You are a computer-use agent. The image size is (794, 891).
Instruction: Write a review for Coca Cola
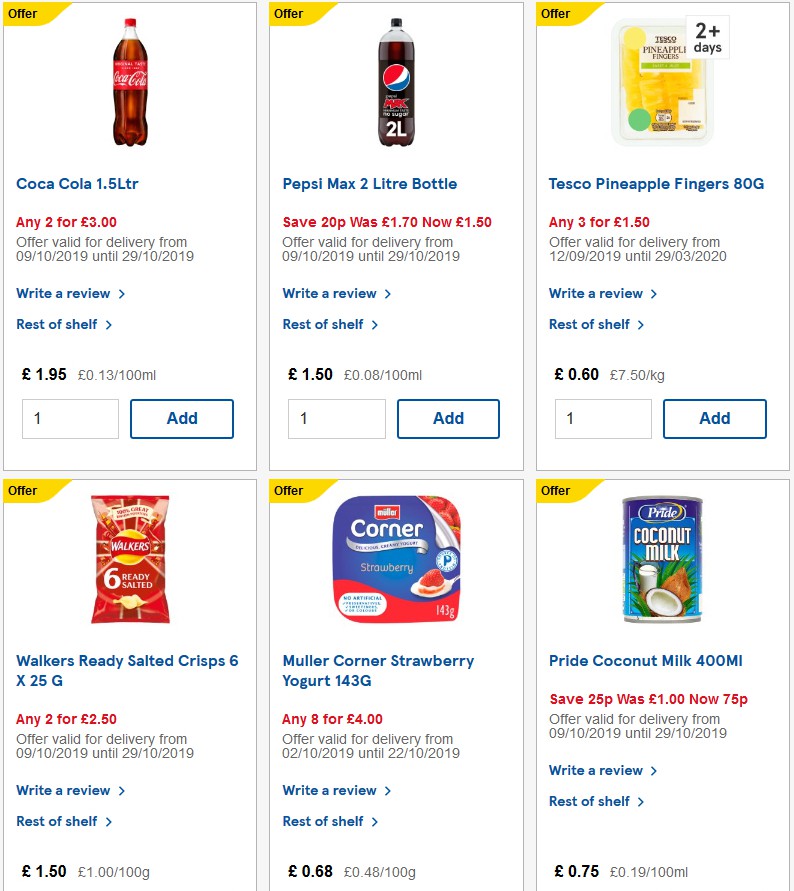tap(64, 293)
